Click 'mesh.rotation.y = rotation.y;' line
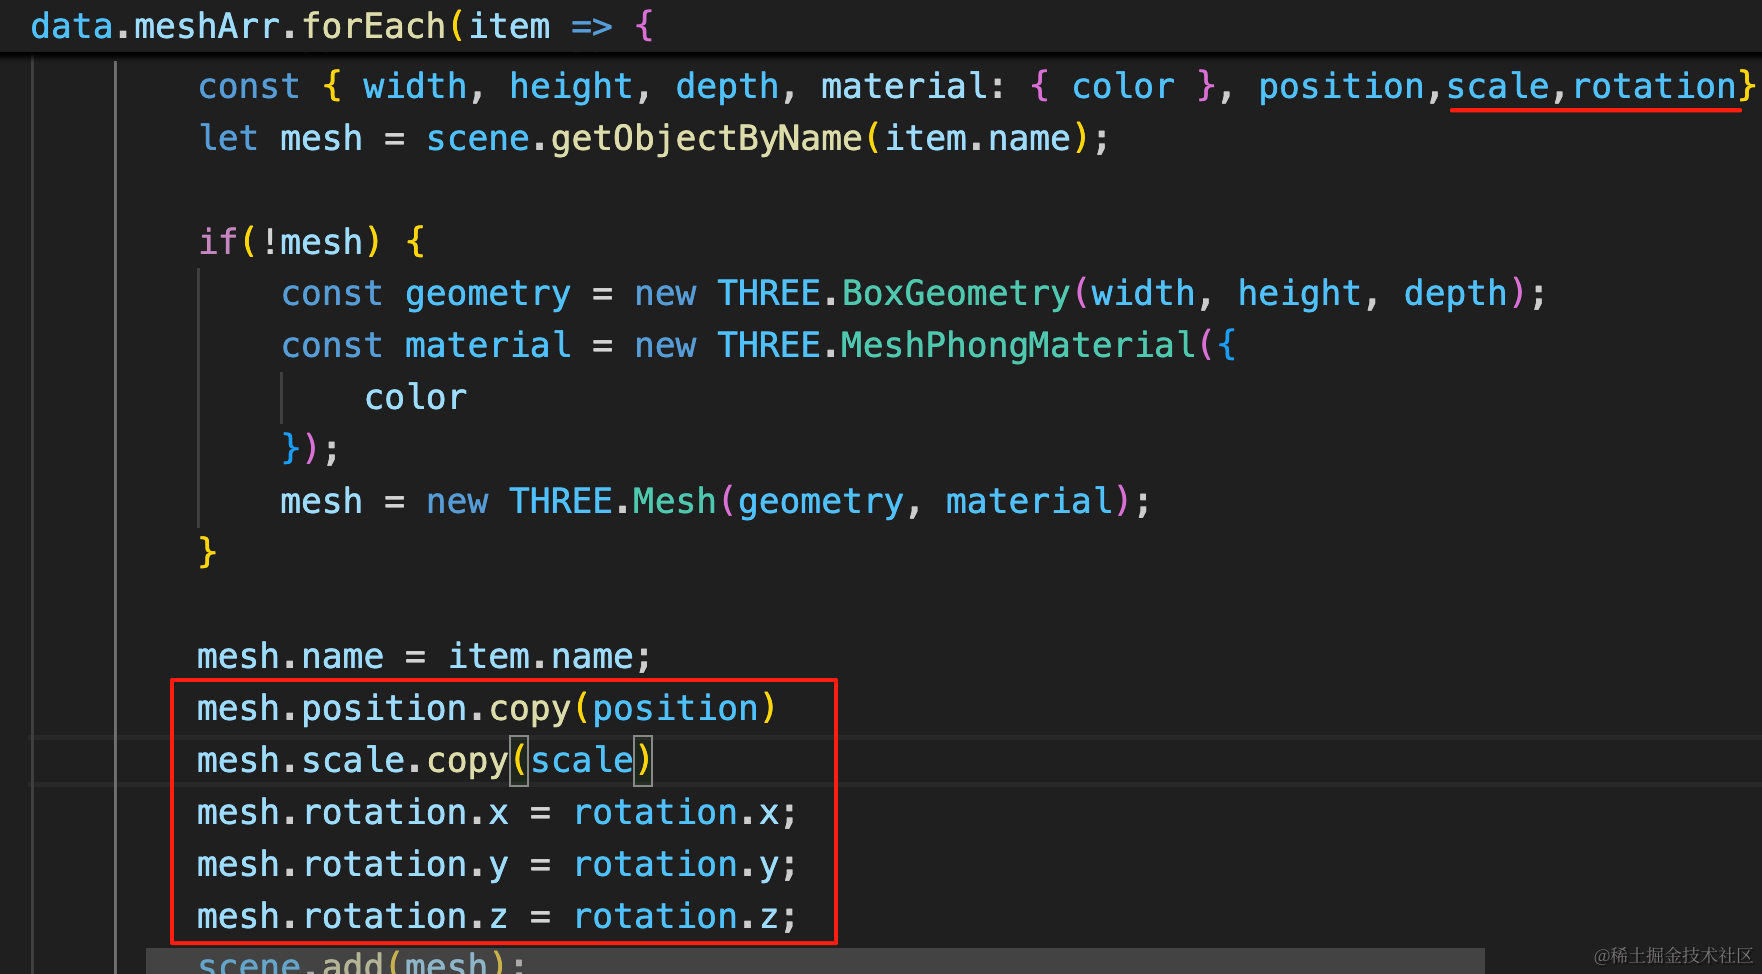 click(x=497, y=865)
